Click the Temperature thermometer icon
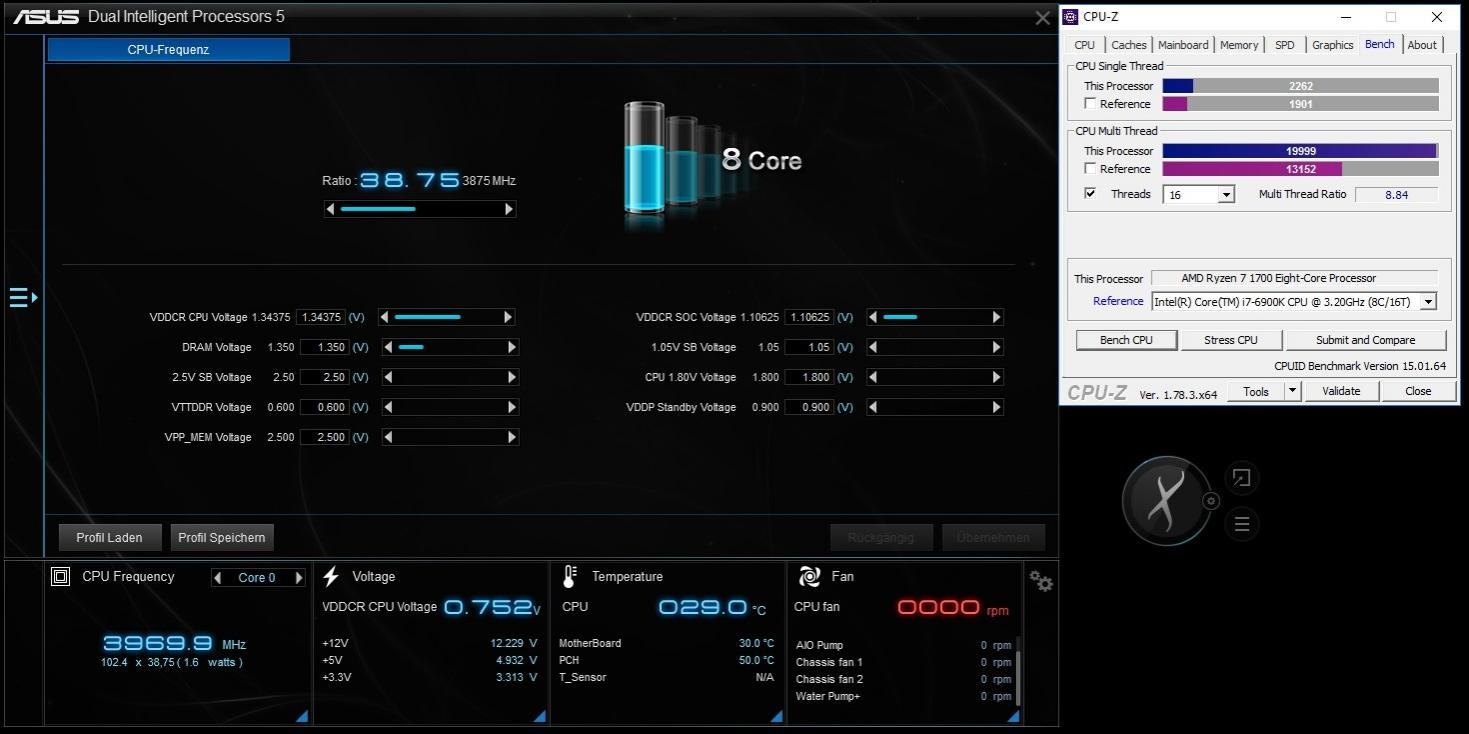1469x734 pixels. pyautogui.click(x=570, y=576)
